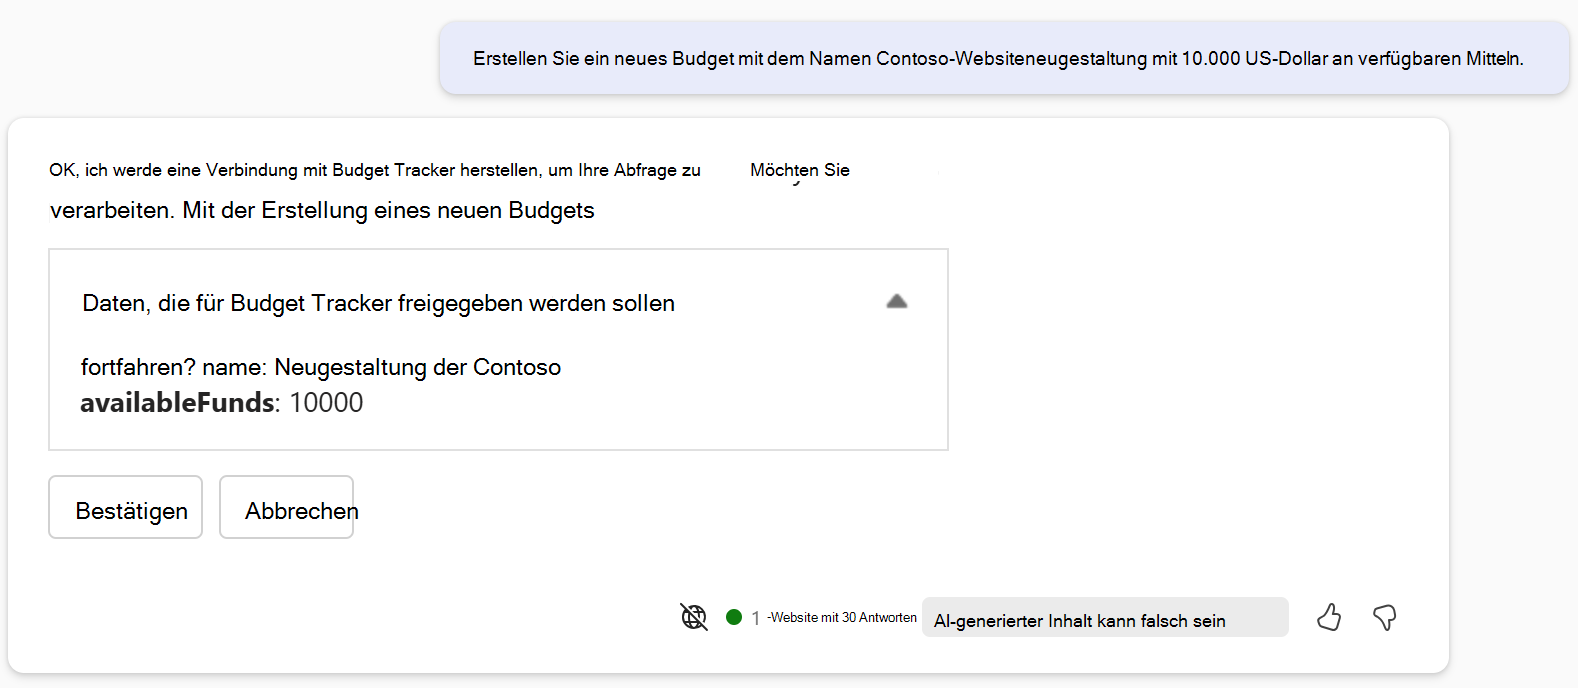This screenshot has width=1578, height=688.
Task: Click the user prompt message bubble
Action: [1004, 58]
